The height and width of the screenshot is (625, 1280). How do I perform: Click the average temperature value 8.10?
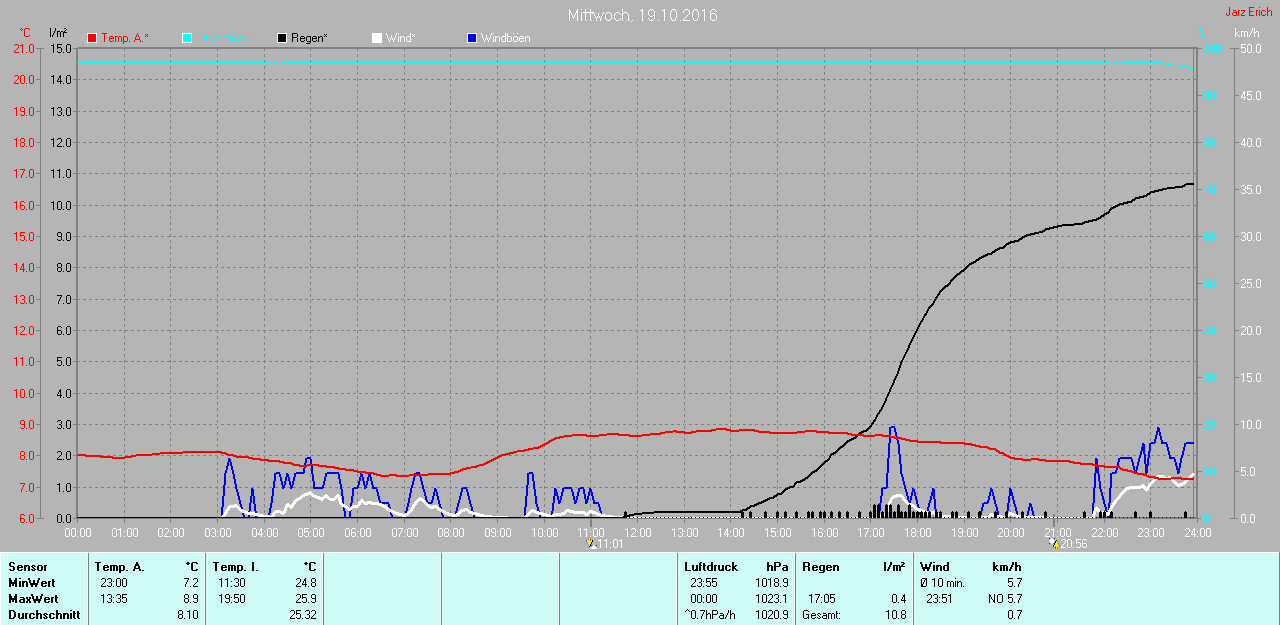pyautogui.click(x=188, y=615)
